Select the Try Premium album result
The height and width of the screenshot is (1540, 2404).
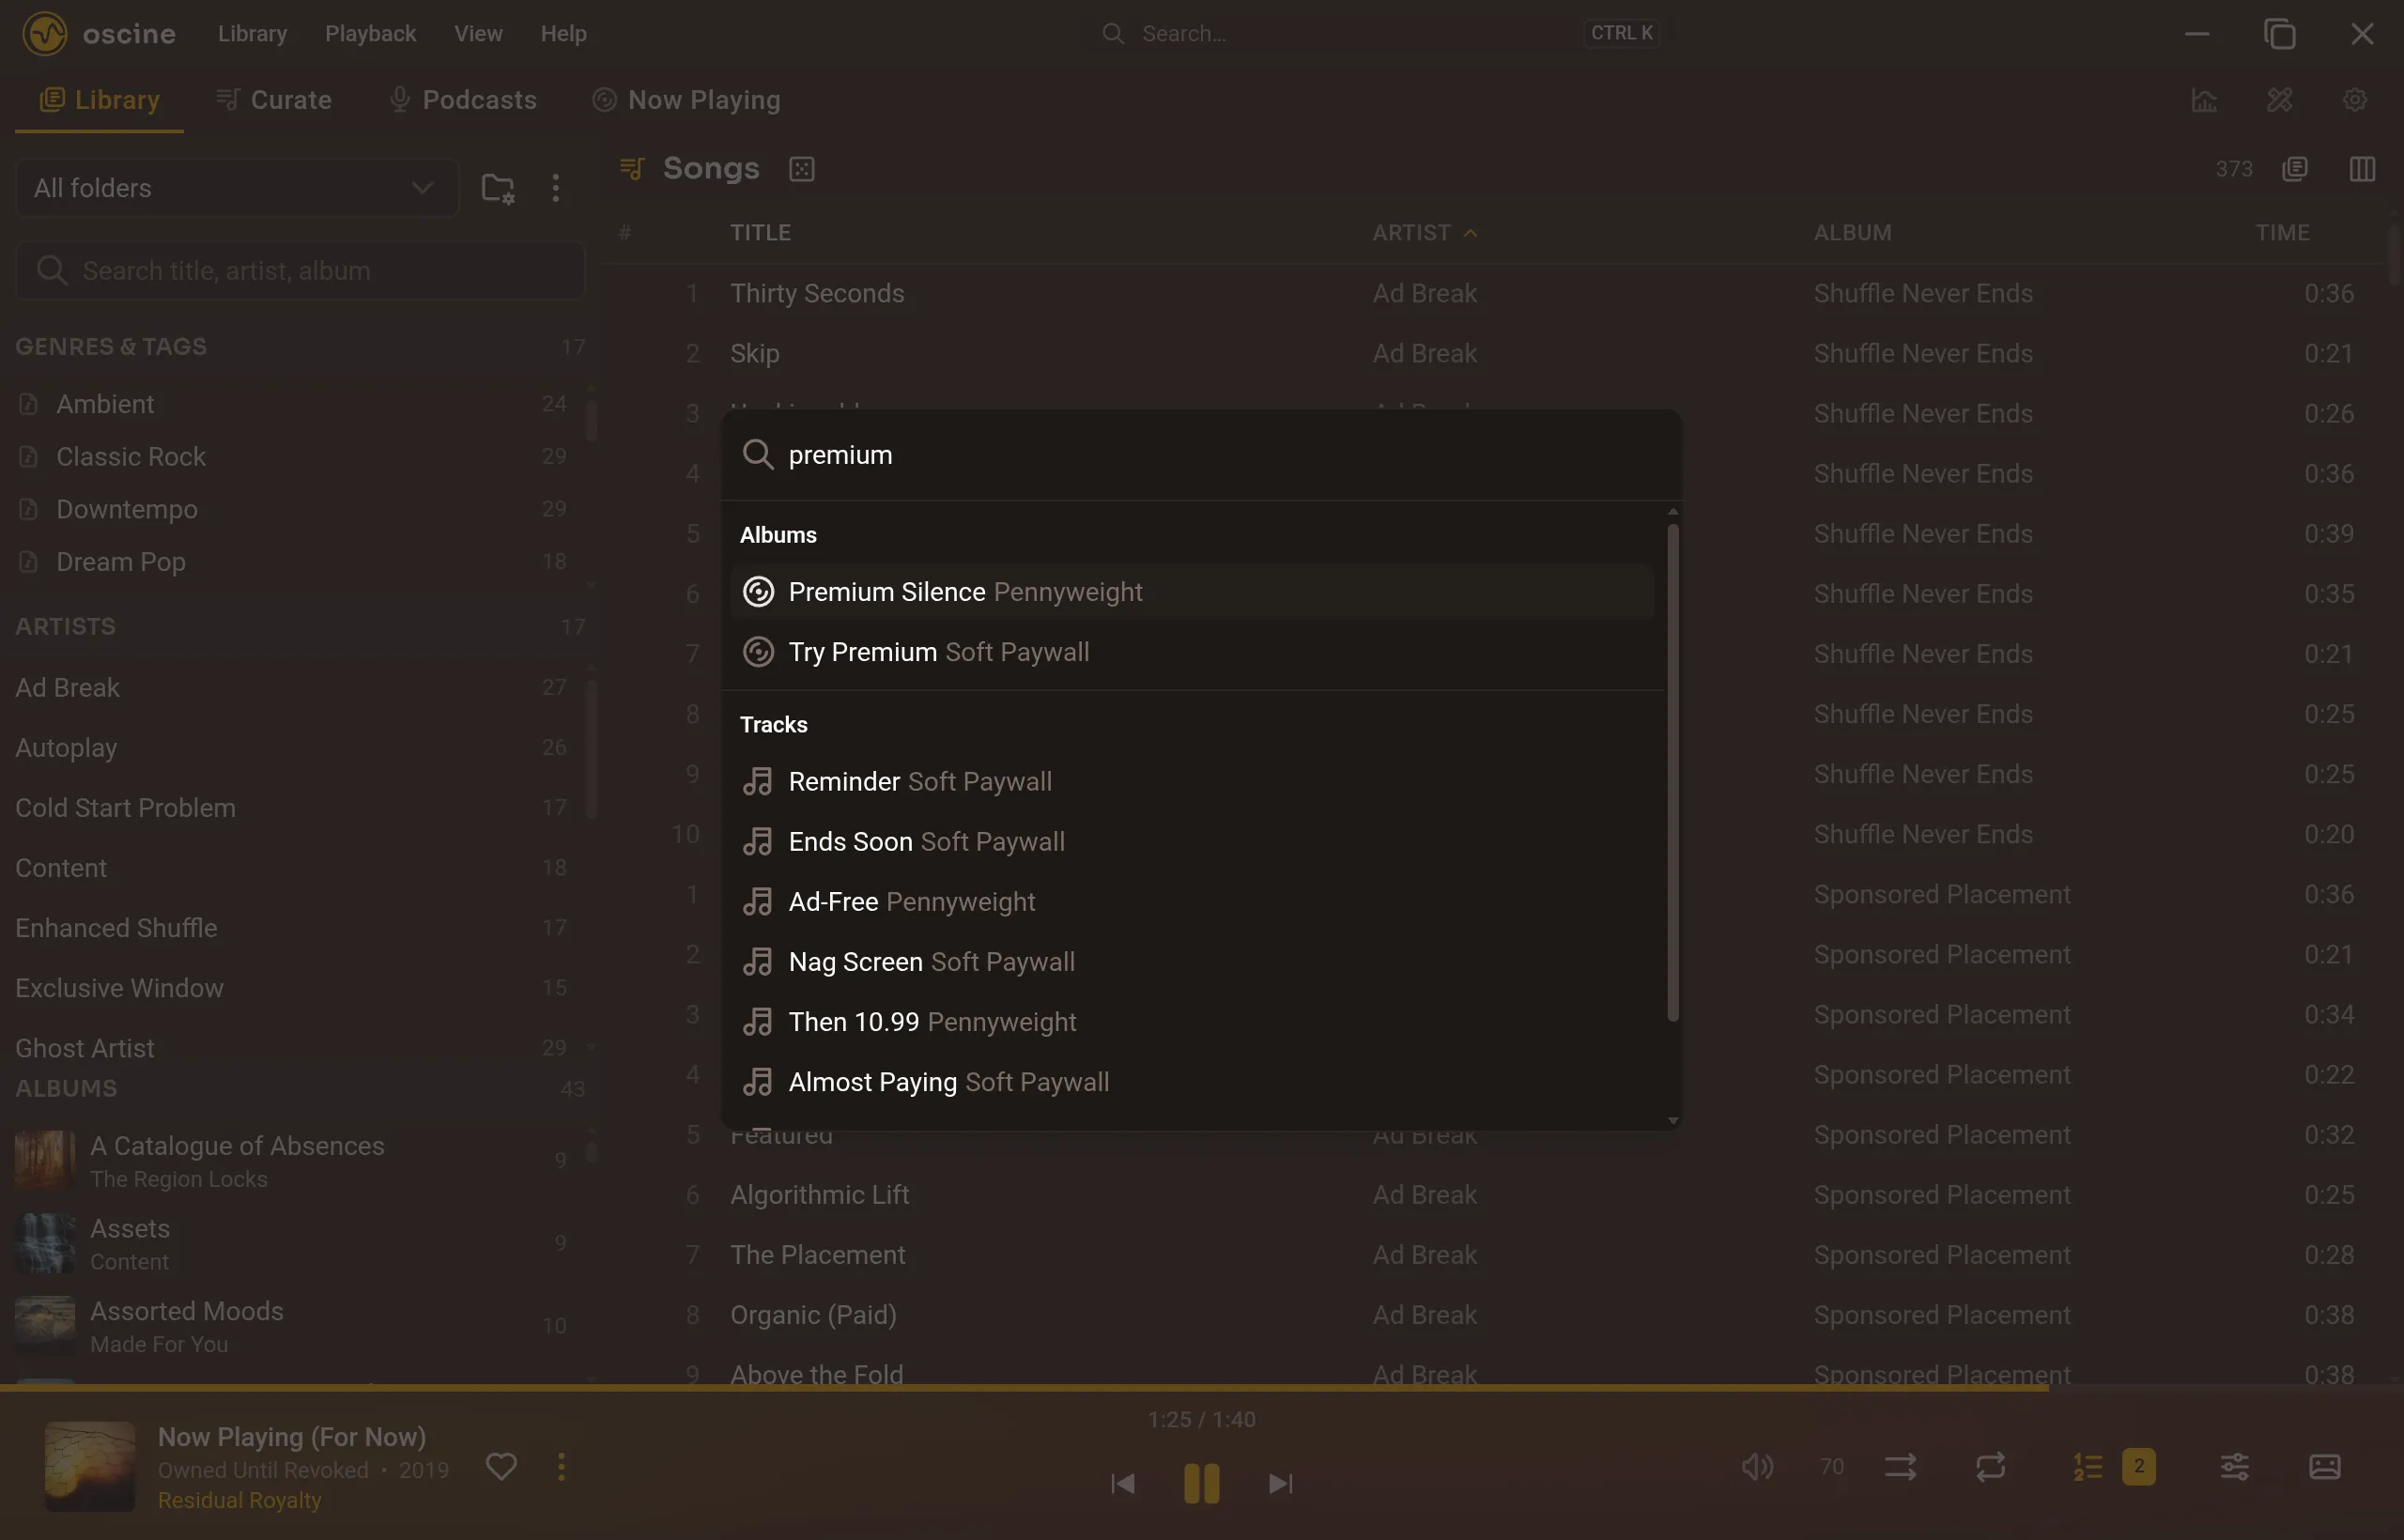1192,652
